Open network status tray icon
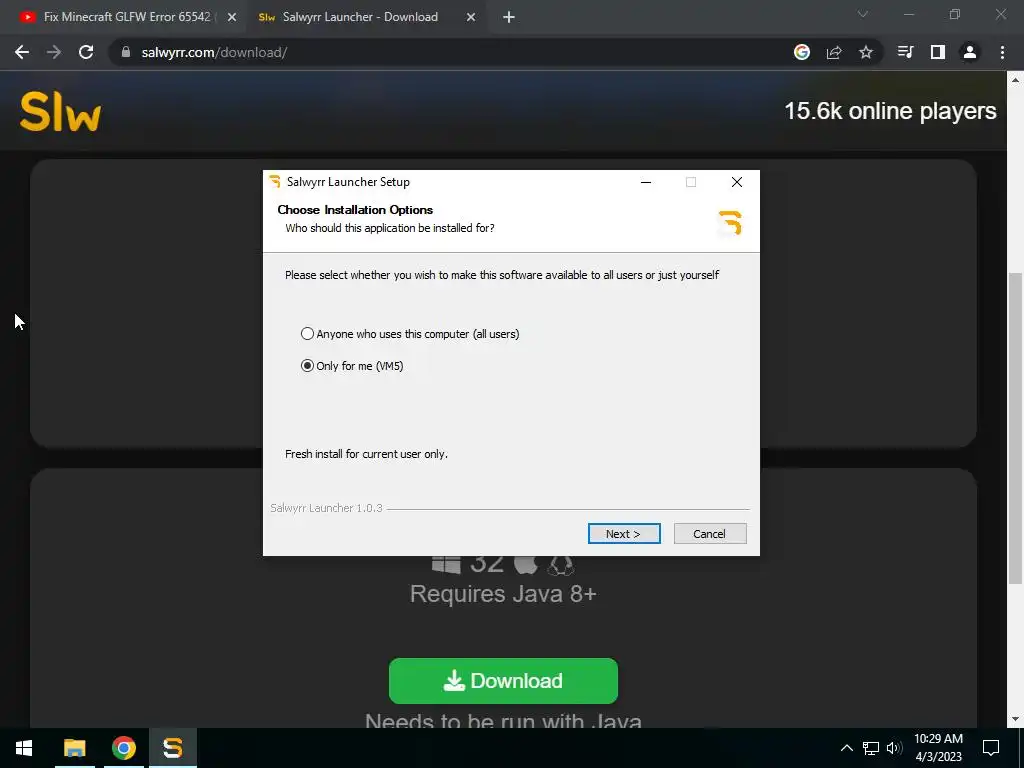The width and height of the screenshot is (1024, 768). click(x=871, y=748)
